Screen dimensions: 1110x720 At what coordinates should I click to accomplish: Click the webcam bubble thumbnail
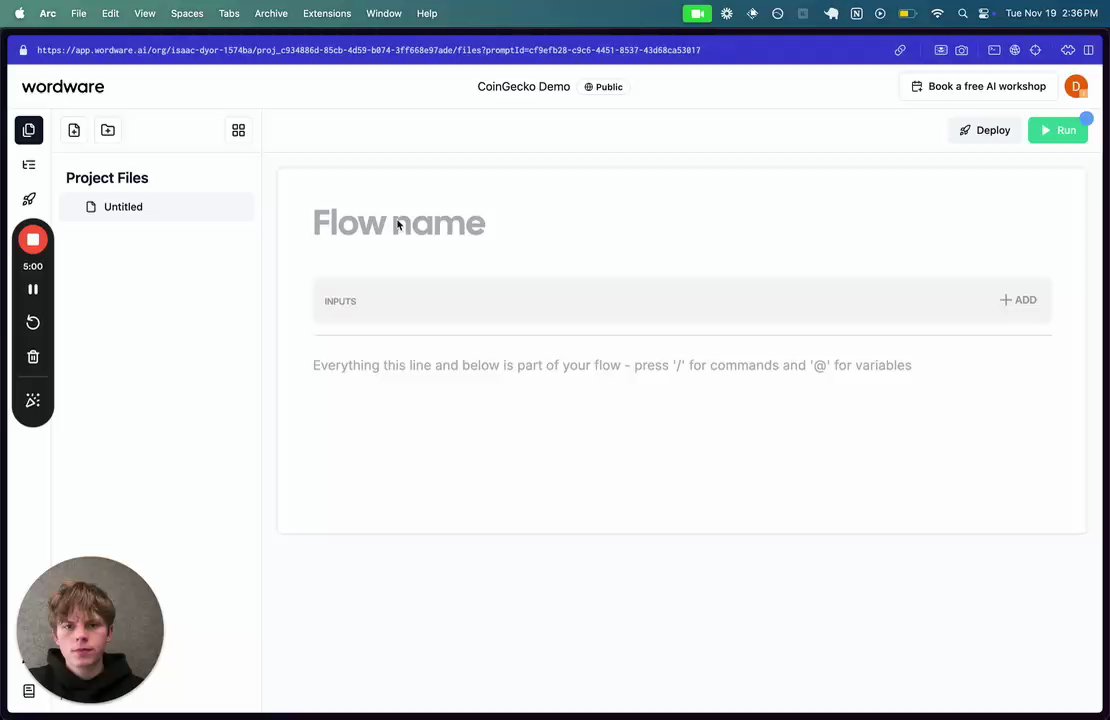click(90, 630)
